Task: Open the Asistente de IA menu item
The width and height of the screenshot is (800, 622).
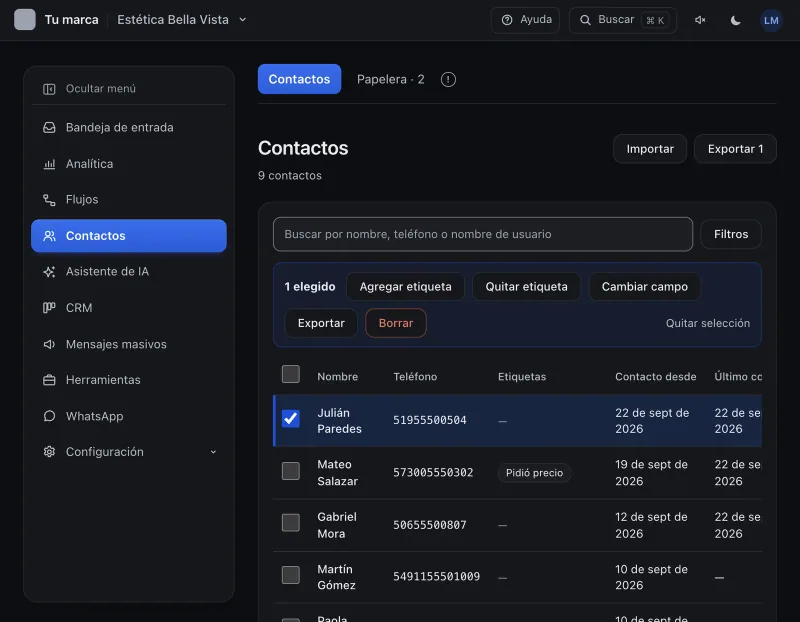Action: [x=129, y=272]
